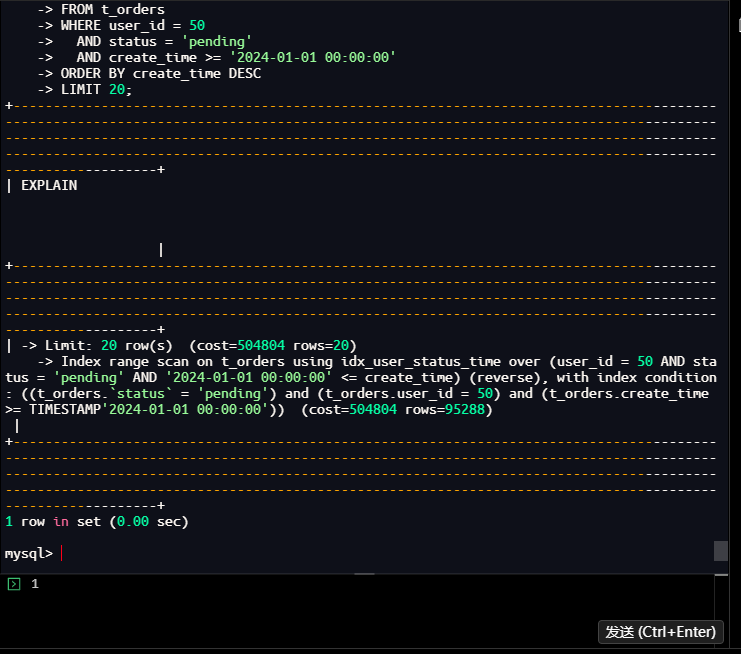Click the 'FROM t_orders' query line
This screenshot has width=741, height=654.
click(x=112, y=9)
